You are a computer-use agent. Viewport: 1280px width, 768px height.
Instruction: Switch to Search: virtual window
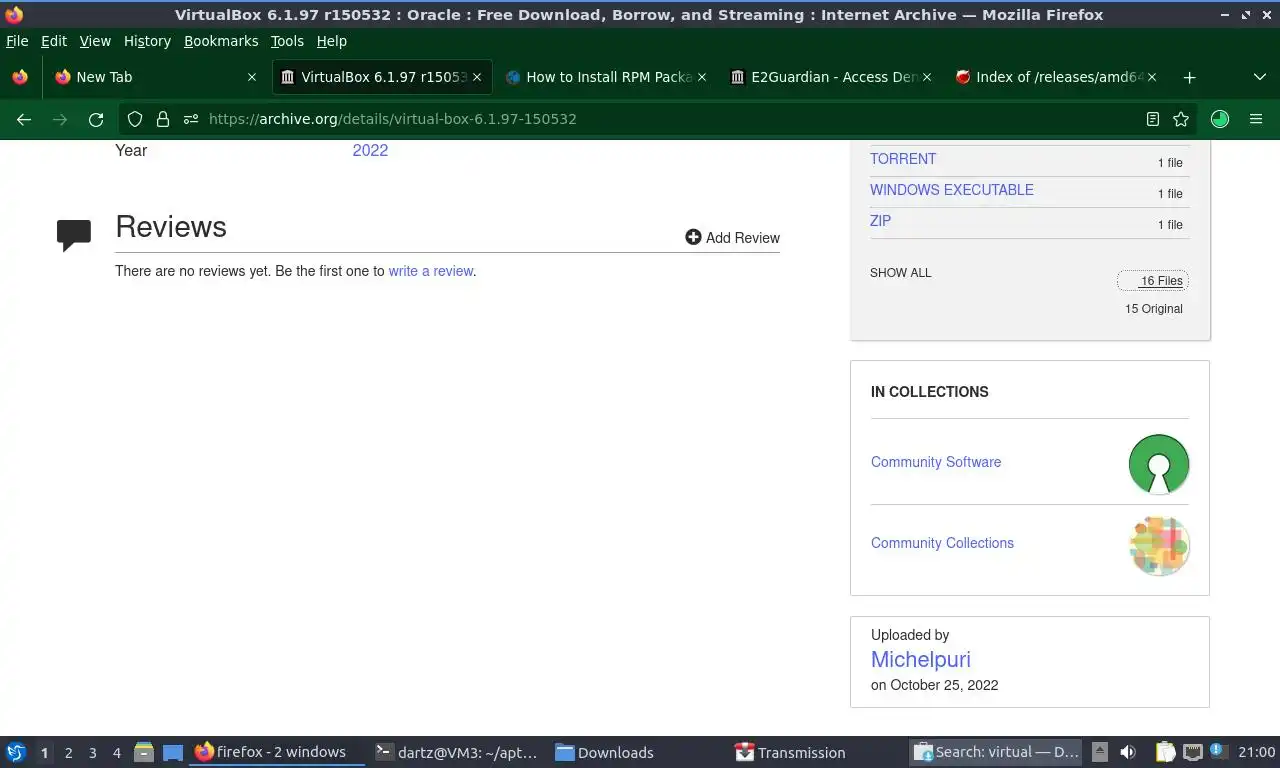tap(997, 752)
